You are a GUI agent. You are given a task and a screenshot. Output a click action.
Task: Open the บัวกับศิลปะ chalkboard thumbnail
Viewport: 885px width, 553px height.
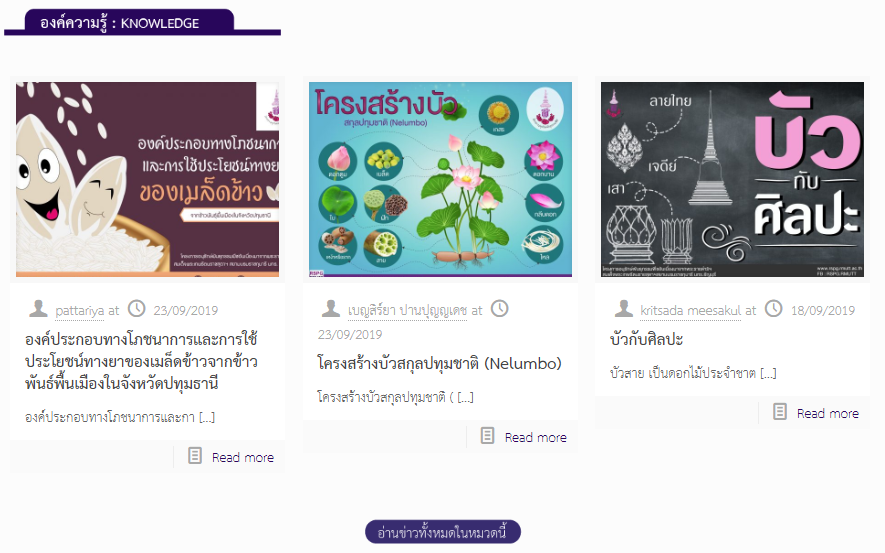point(732,179)
